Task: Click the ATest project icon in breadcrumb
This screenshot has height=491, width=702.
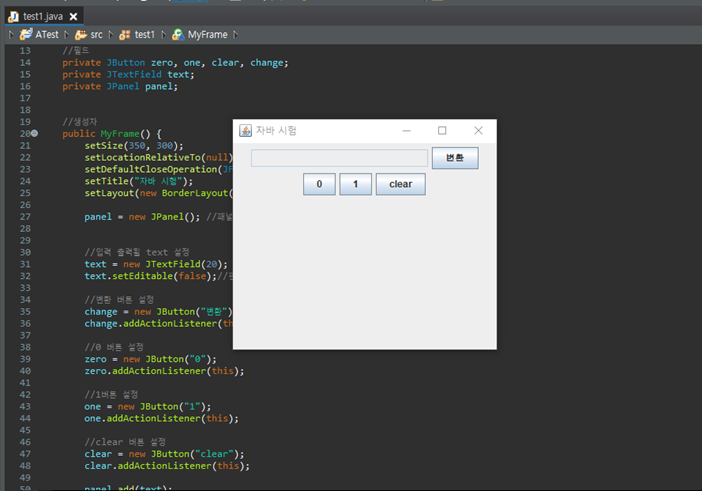Action: 26,34
